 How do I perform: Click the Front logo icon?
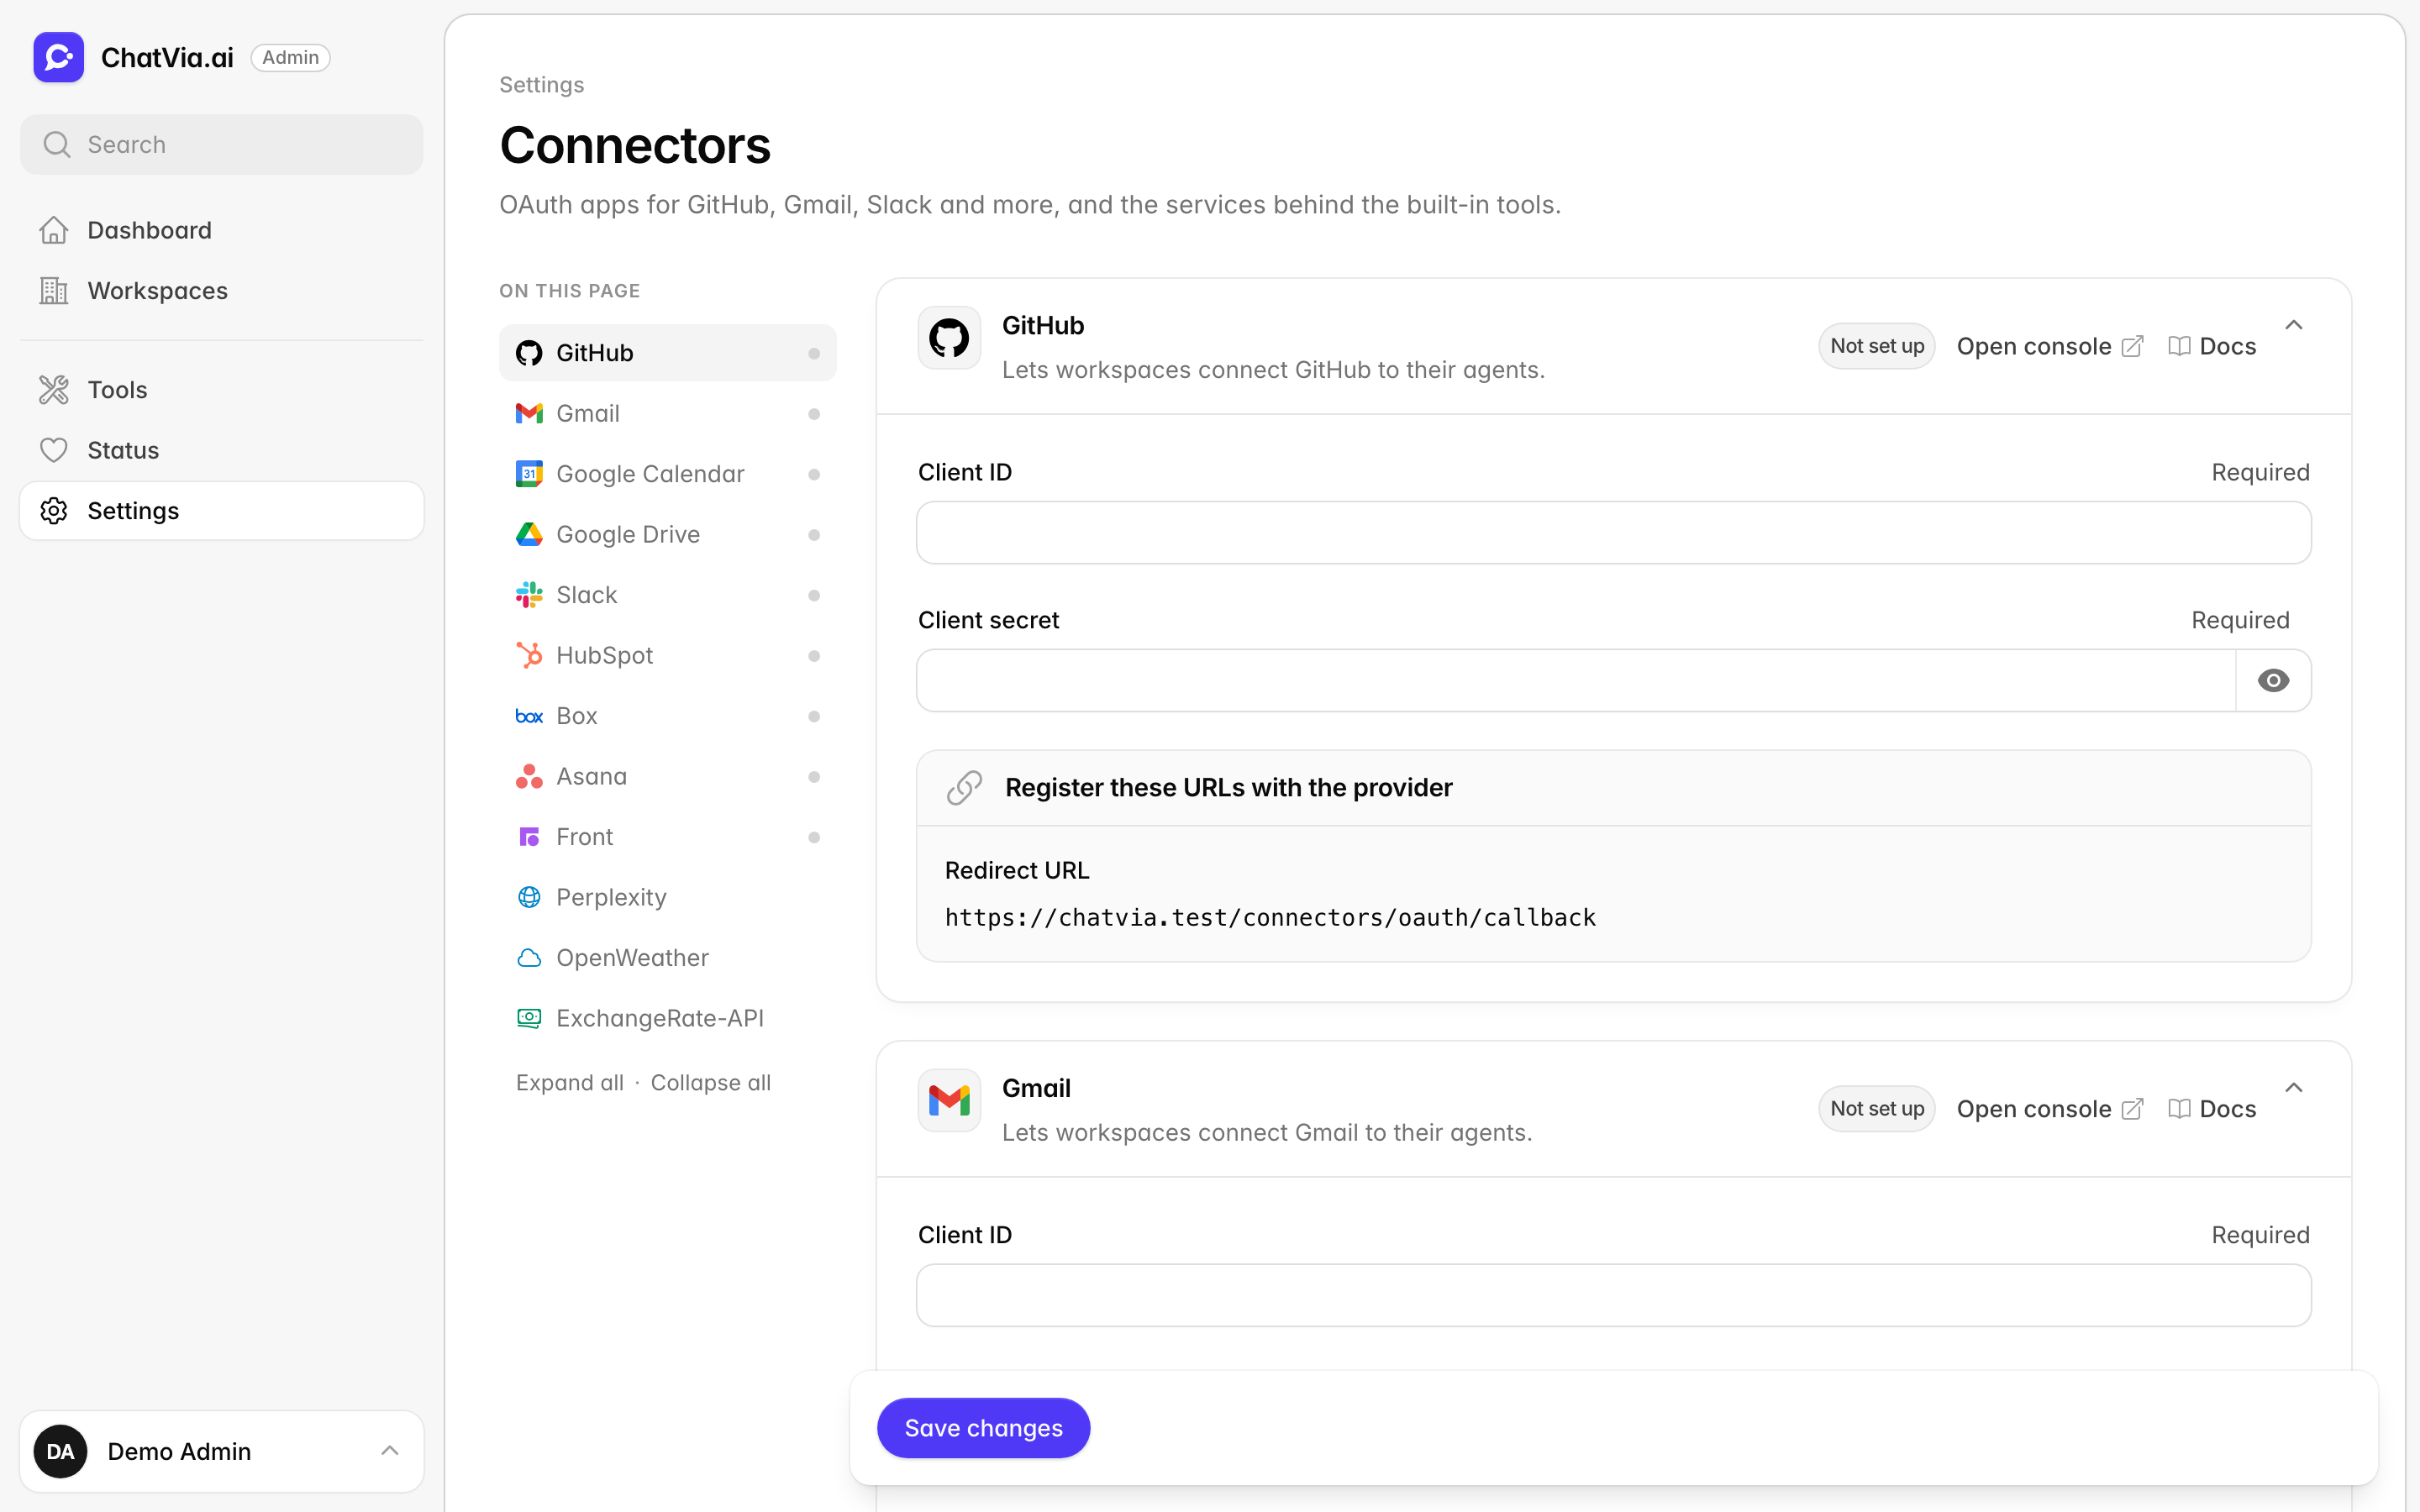tap(529, 837)
